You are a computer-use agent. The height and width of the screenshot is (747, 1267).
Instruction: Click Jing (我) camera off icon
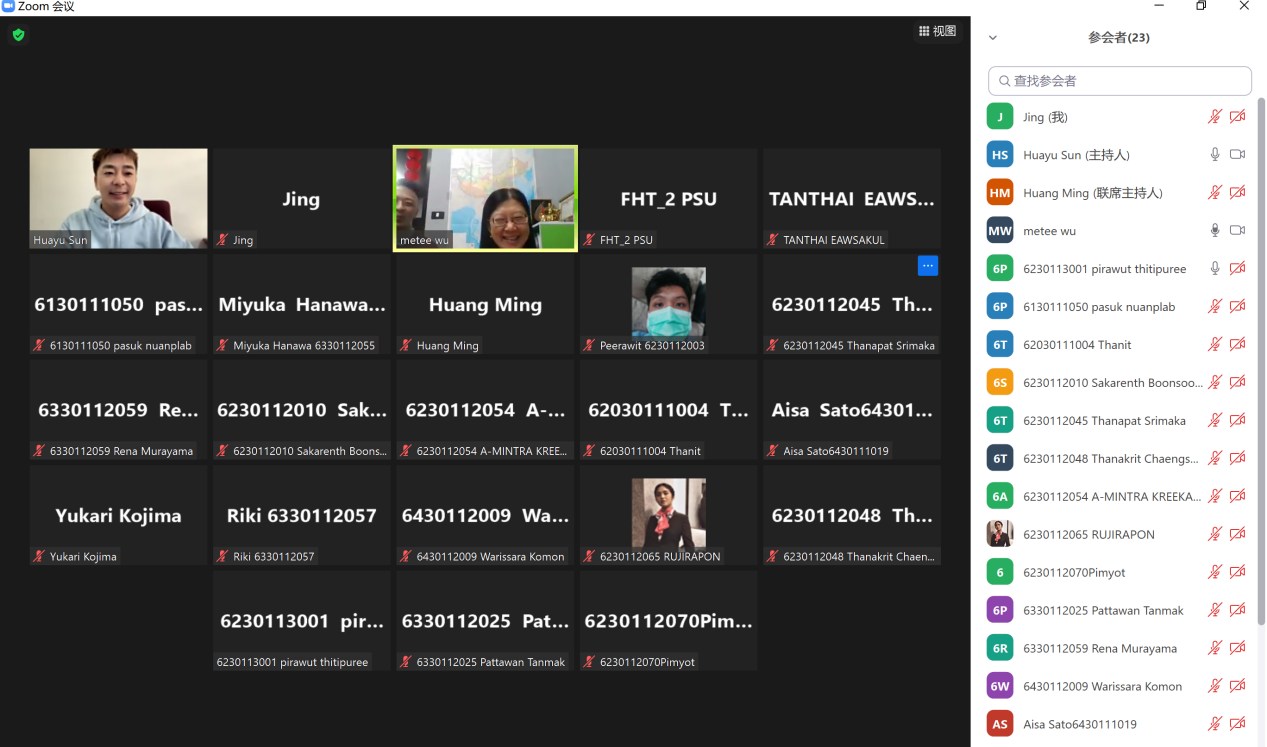pos(1238,117)
